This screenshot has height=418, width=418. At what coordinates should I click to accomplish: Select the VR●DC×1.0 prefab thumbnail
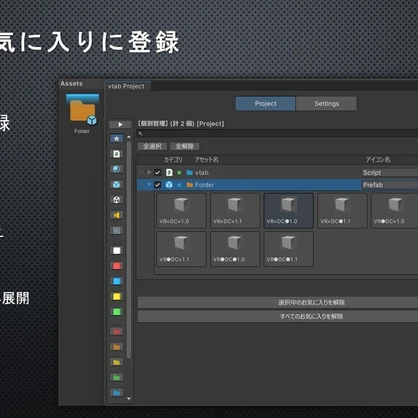click(395, 211)
